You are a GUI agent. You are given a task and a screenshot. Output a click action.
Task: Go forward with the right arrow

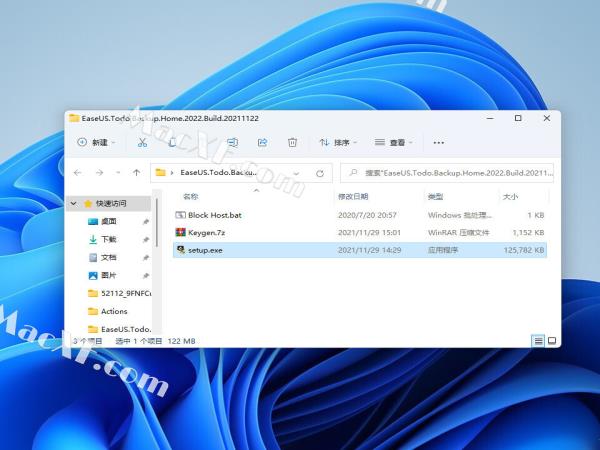coord(99,173)
